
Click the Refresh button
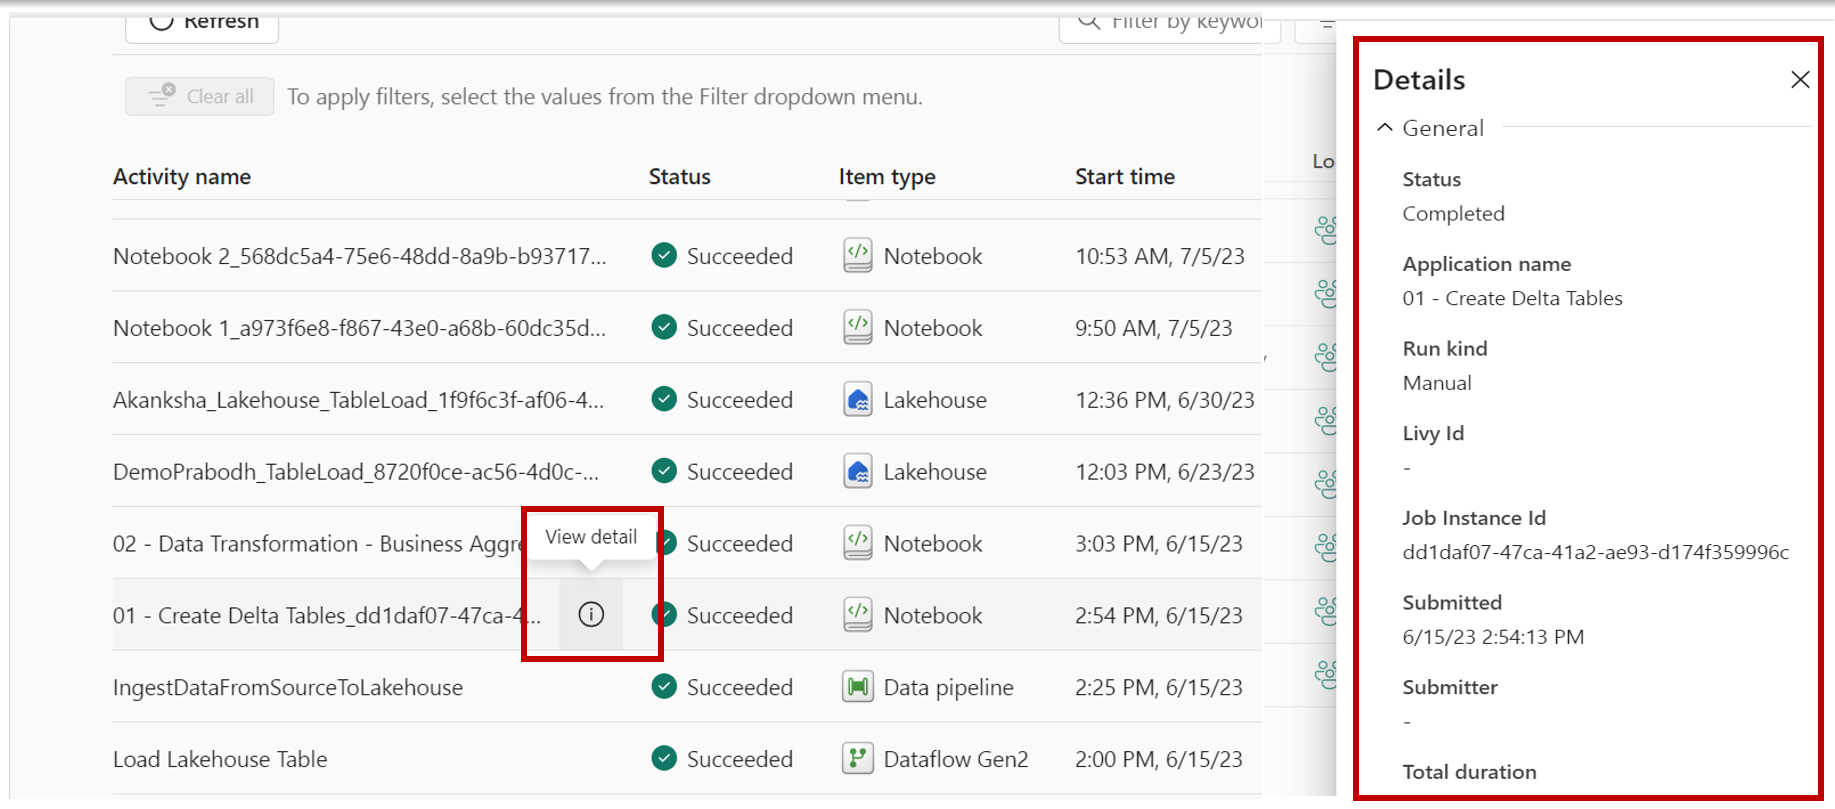click(x=202, y=23)
